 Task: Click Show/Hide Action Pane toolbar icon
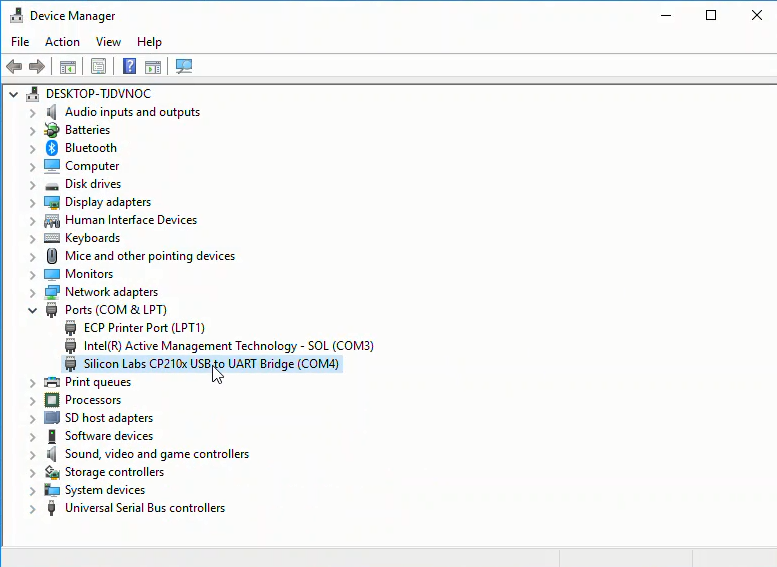153,66
